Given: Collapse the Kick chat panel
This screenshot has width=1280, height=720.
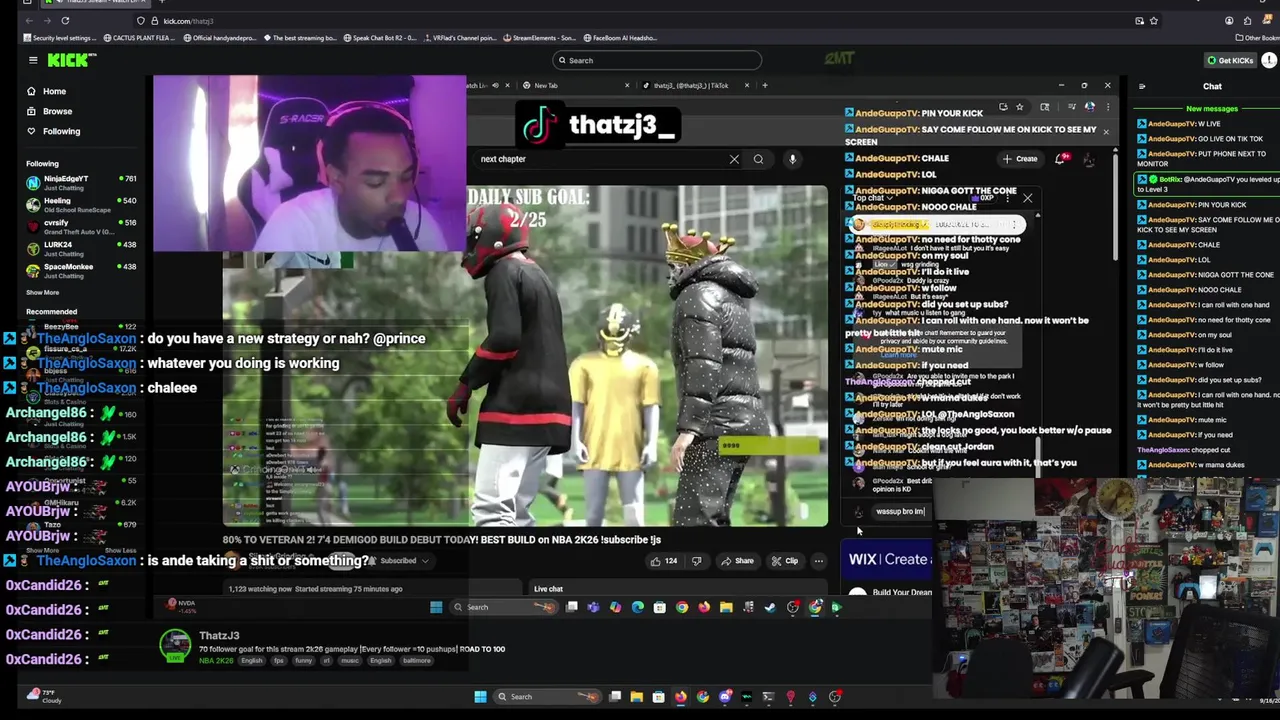Looking at the screenshot, I should pos(1142,86).
